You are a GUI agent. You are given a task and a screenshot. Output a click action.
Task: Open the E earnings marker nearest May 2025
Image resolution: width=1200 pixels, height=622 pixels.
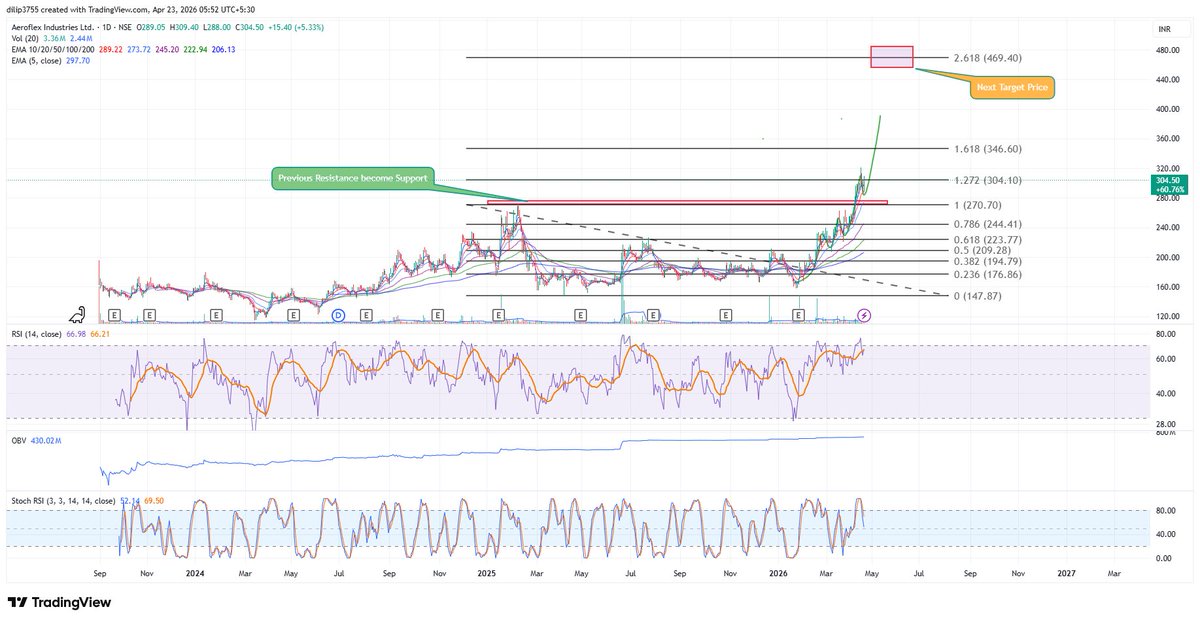(580, 315)
